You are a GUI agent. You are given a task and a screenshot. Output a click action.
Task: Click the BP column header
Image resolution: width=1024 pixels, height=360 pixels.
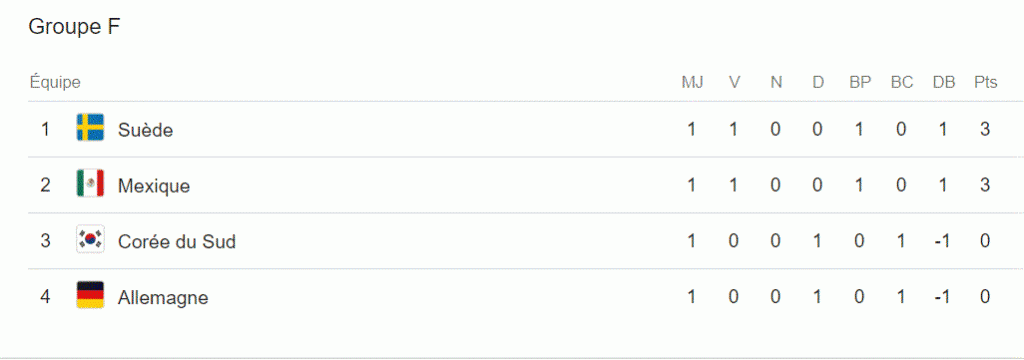point(860,83)
